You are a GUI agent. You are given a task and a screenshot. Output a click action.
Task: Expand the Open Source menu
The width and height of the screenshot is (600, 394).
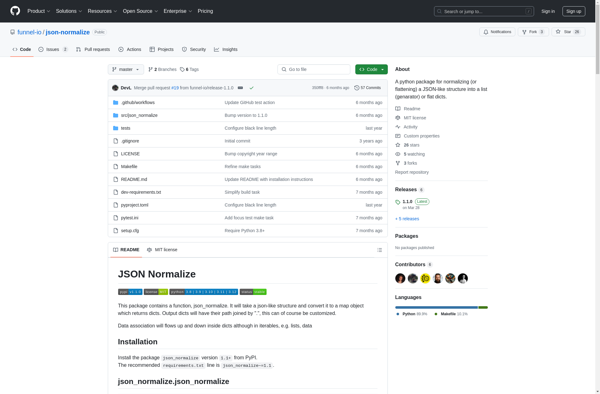pos(140,11)
